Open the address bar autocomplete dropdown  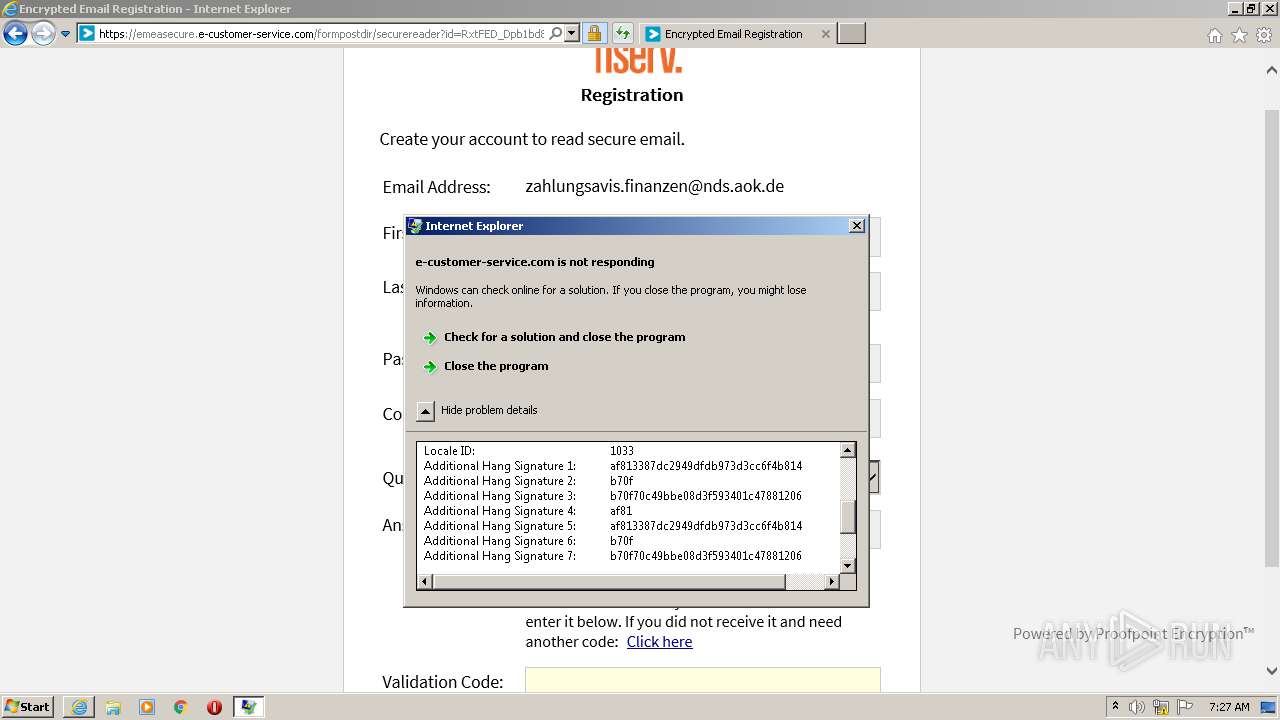point(572,33)
